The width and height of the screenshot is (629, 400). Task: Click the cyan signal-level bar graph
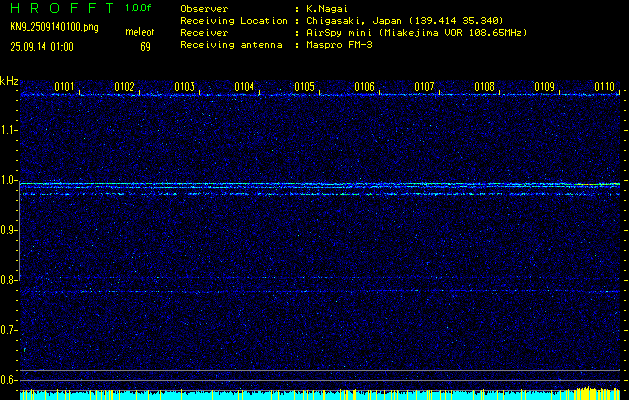click(320, 394)
